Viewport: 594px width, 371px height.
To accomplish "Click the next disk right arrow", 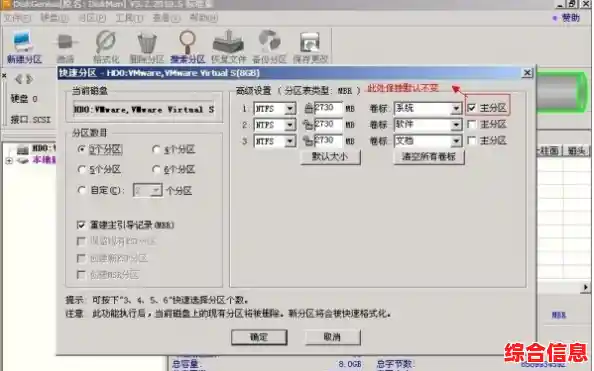I will click(29, 79).
